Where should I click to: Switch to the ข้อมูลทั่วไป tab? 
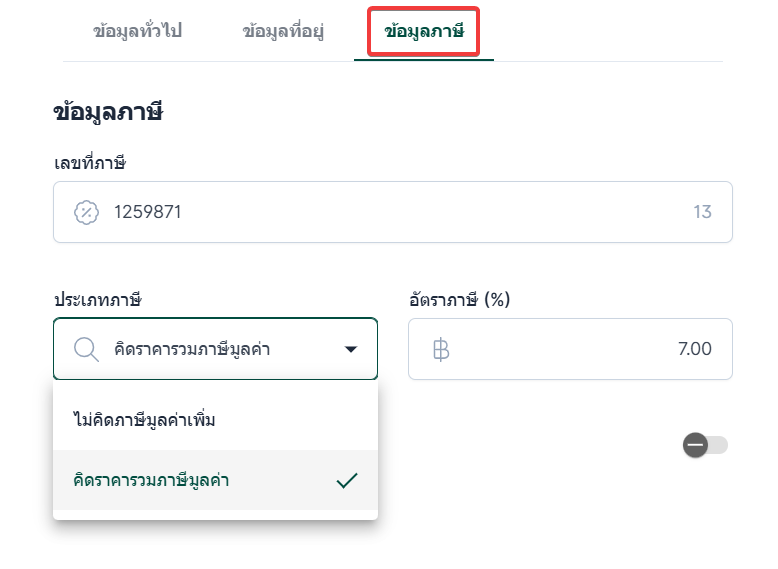click(x=137, y=31)
